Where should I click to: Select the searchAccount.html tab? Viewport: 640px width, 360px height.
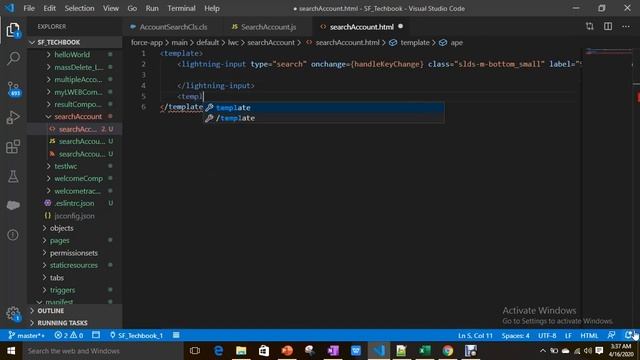[362, 27]
